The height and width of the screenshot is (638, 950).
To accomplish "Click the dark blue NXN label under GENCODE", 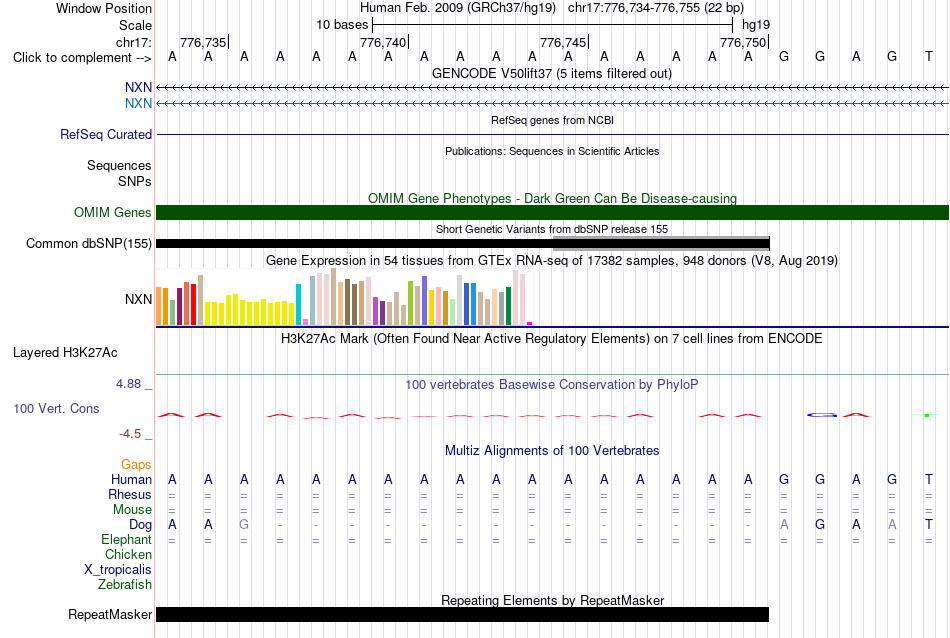I will pyautogui.click(x=138, y=87).
